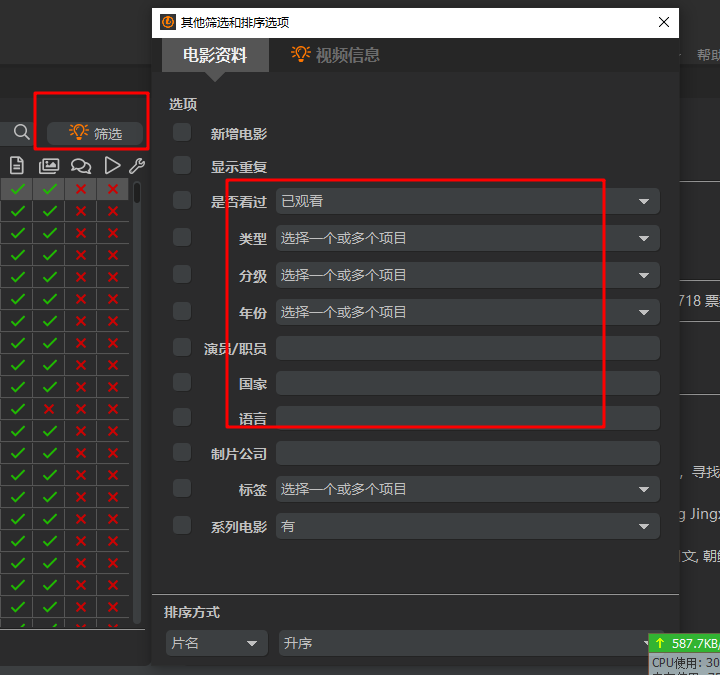Tick the 显示重复 checkbox
This screenshot has width=720, height=675.
[182, 165]
